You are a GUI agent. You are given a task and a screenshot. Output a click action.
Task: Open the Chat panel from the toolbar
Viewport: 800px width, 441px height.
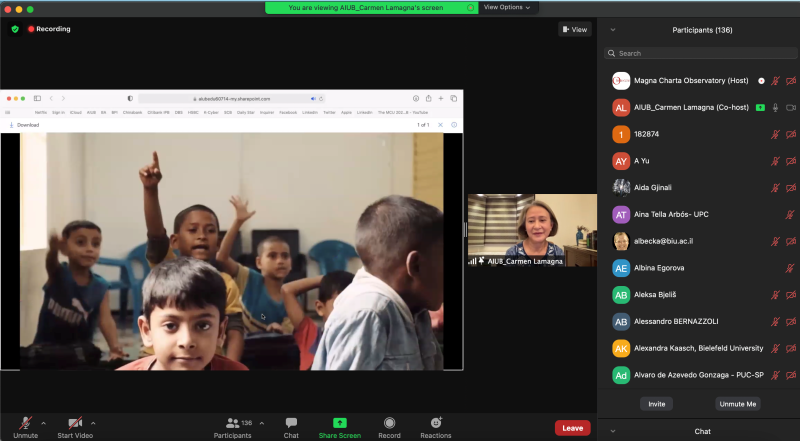click(291, 423)
